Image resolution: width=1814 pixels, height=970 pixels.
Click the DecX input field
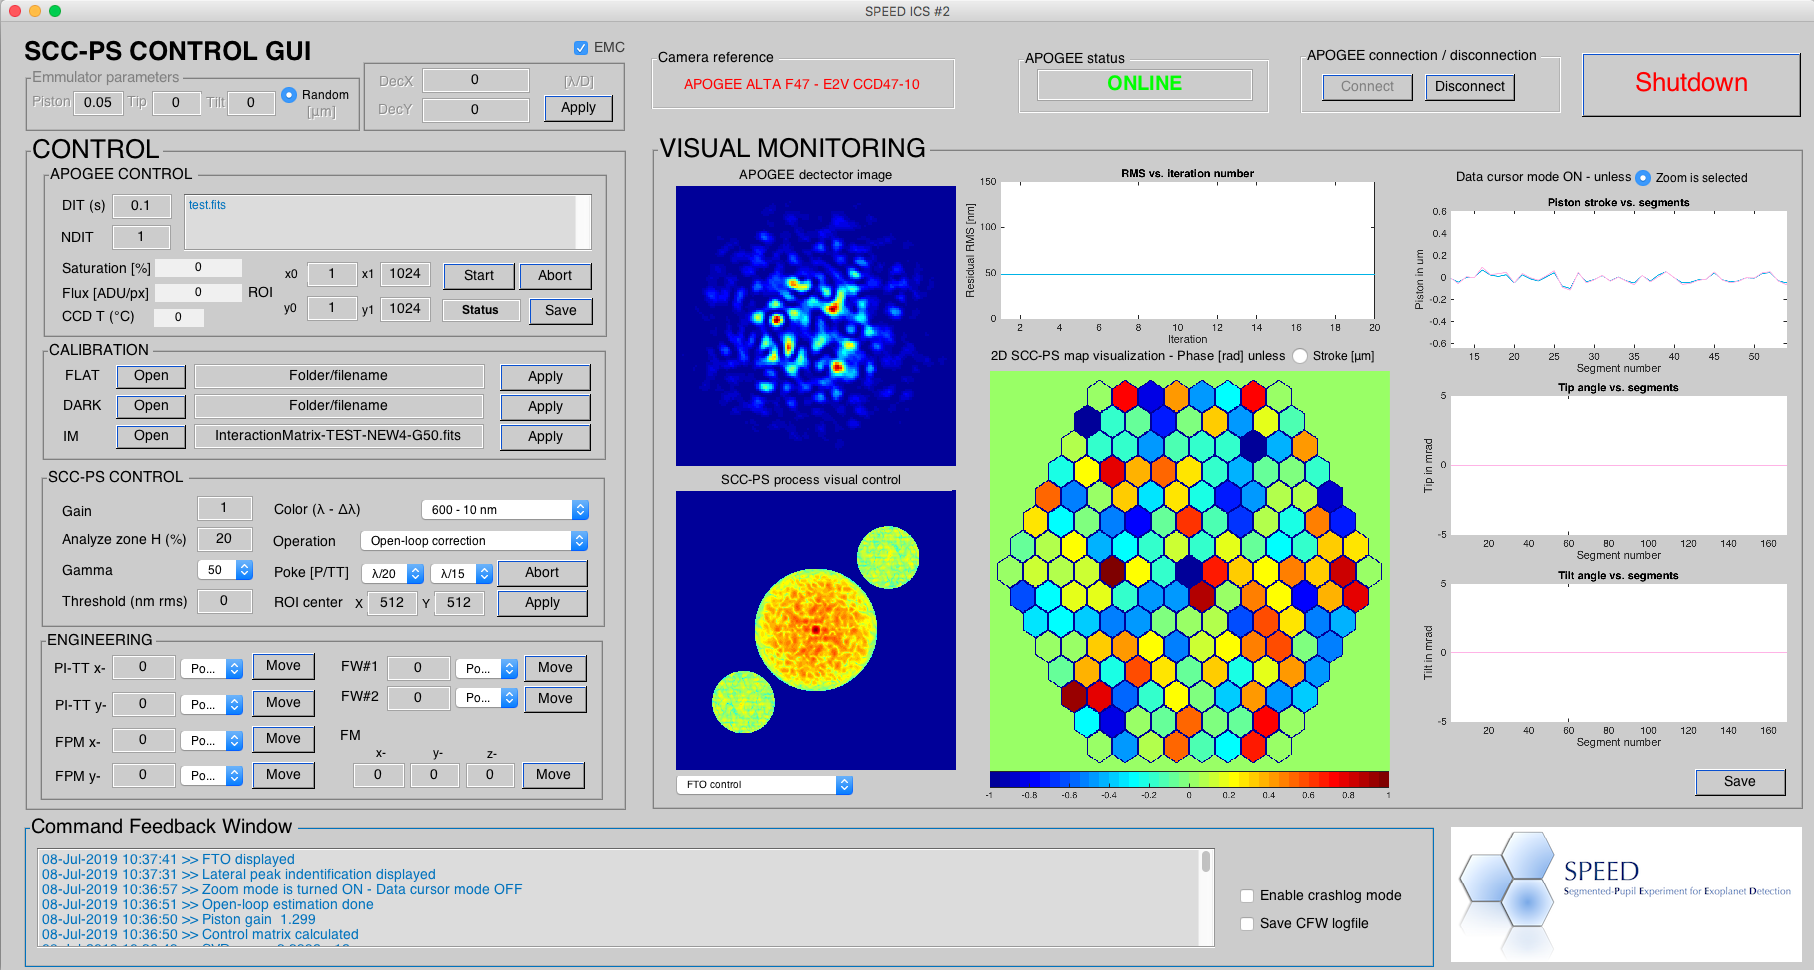475,80
